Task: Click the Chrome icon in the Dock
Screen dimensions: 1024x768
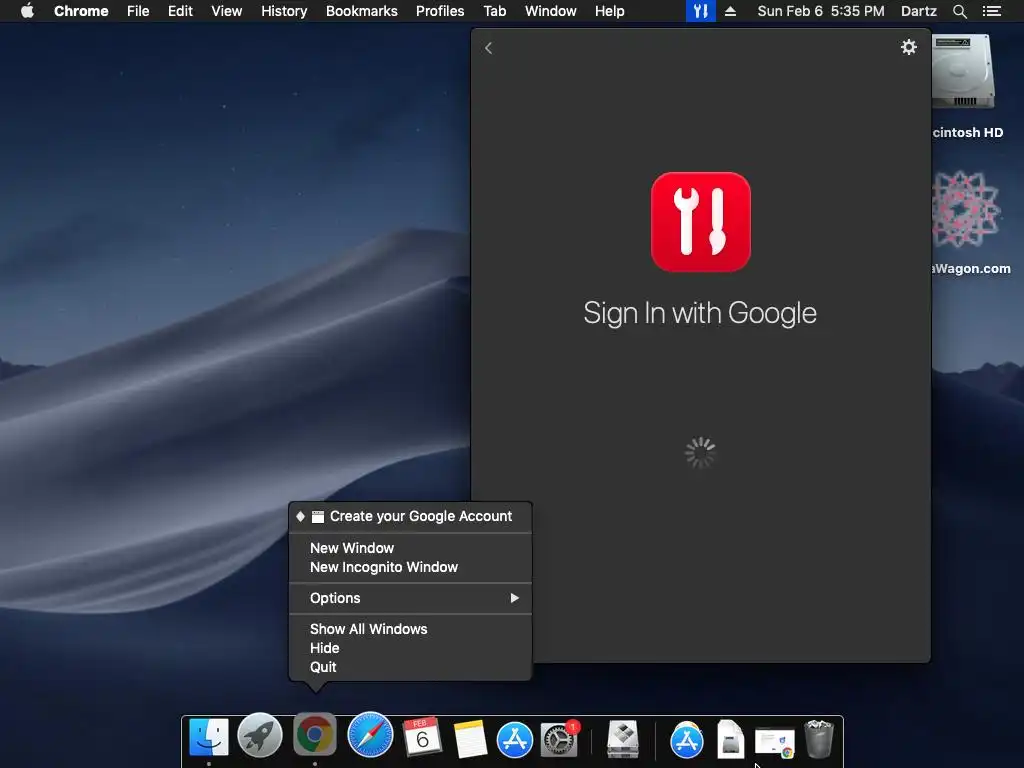Action: pyautogui.click(x=314, y=735)
